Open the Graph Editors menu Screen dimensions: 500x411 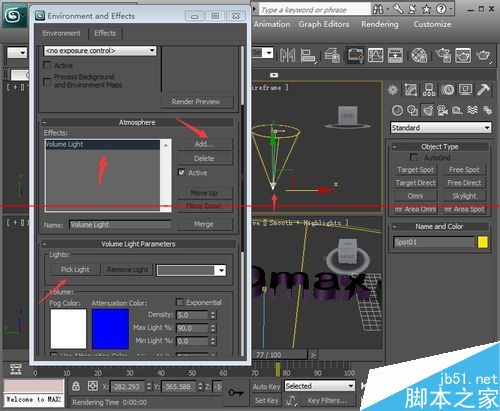tap(324, 24)
